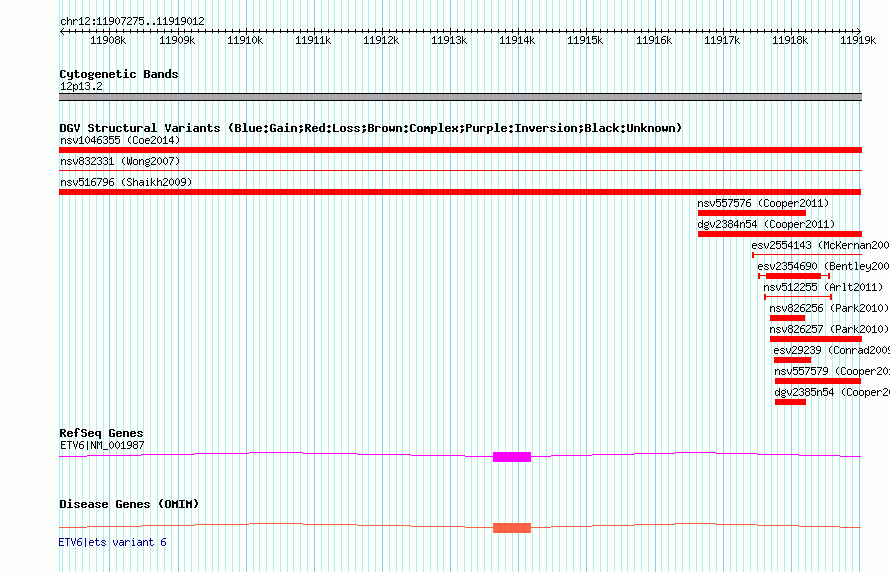
Task: Click the chr12:11907275..11919012 coordinate label
Action: pyautogui.click(x=132, y=21)
